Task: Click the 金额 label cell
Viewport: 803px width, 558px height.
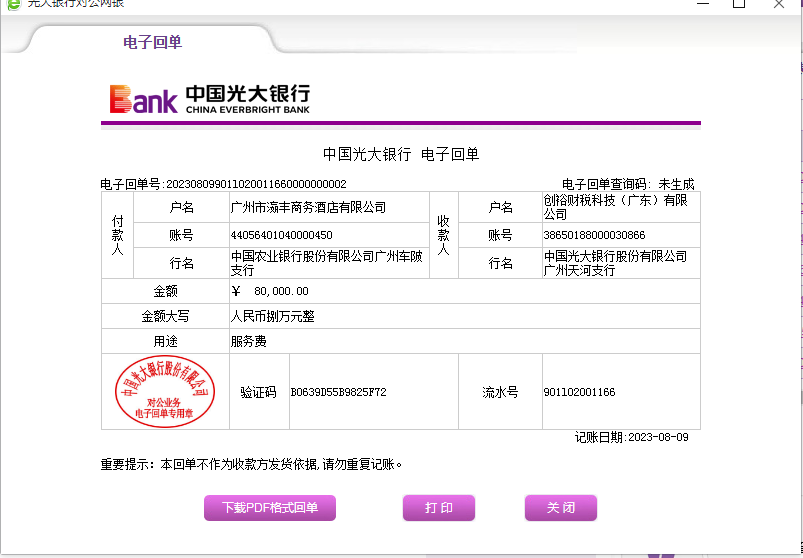Action: pyautogui.click(x=165, y=291)
